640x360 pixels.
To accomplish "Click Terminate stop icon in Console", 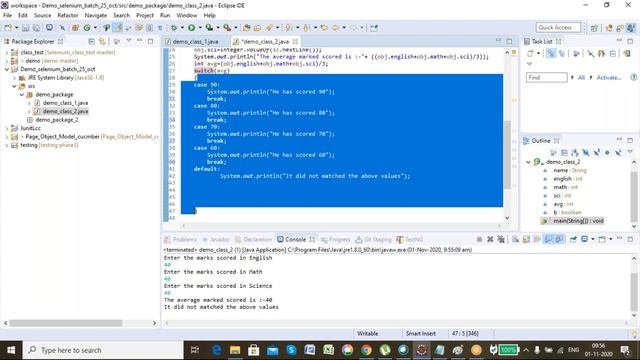I will pos(479,239).
